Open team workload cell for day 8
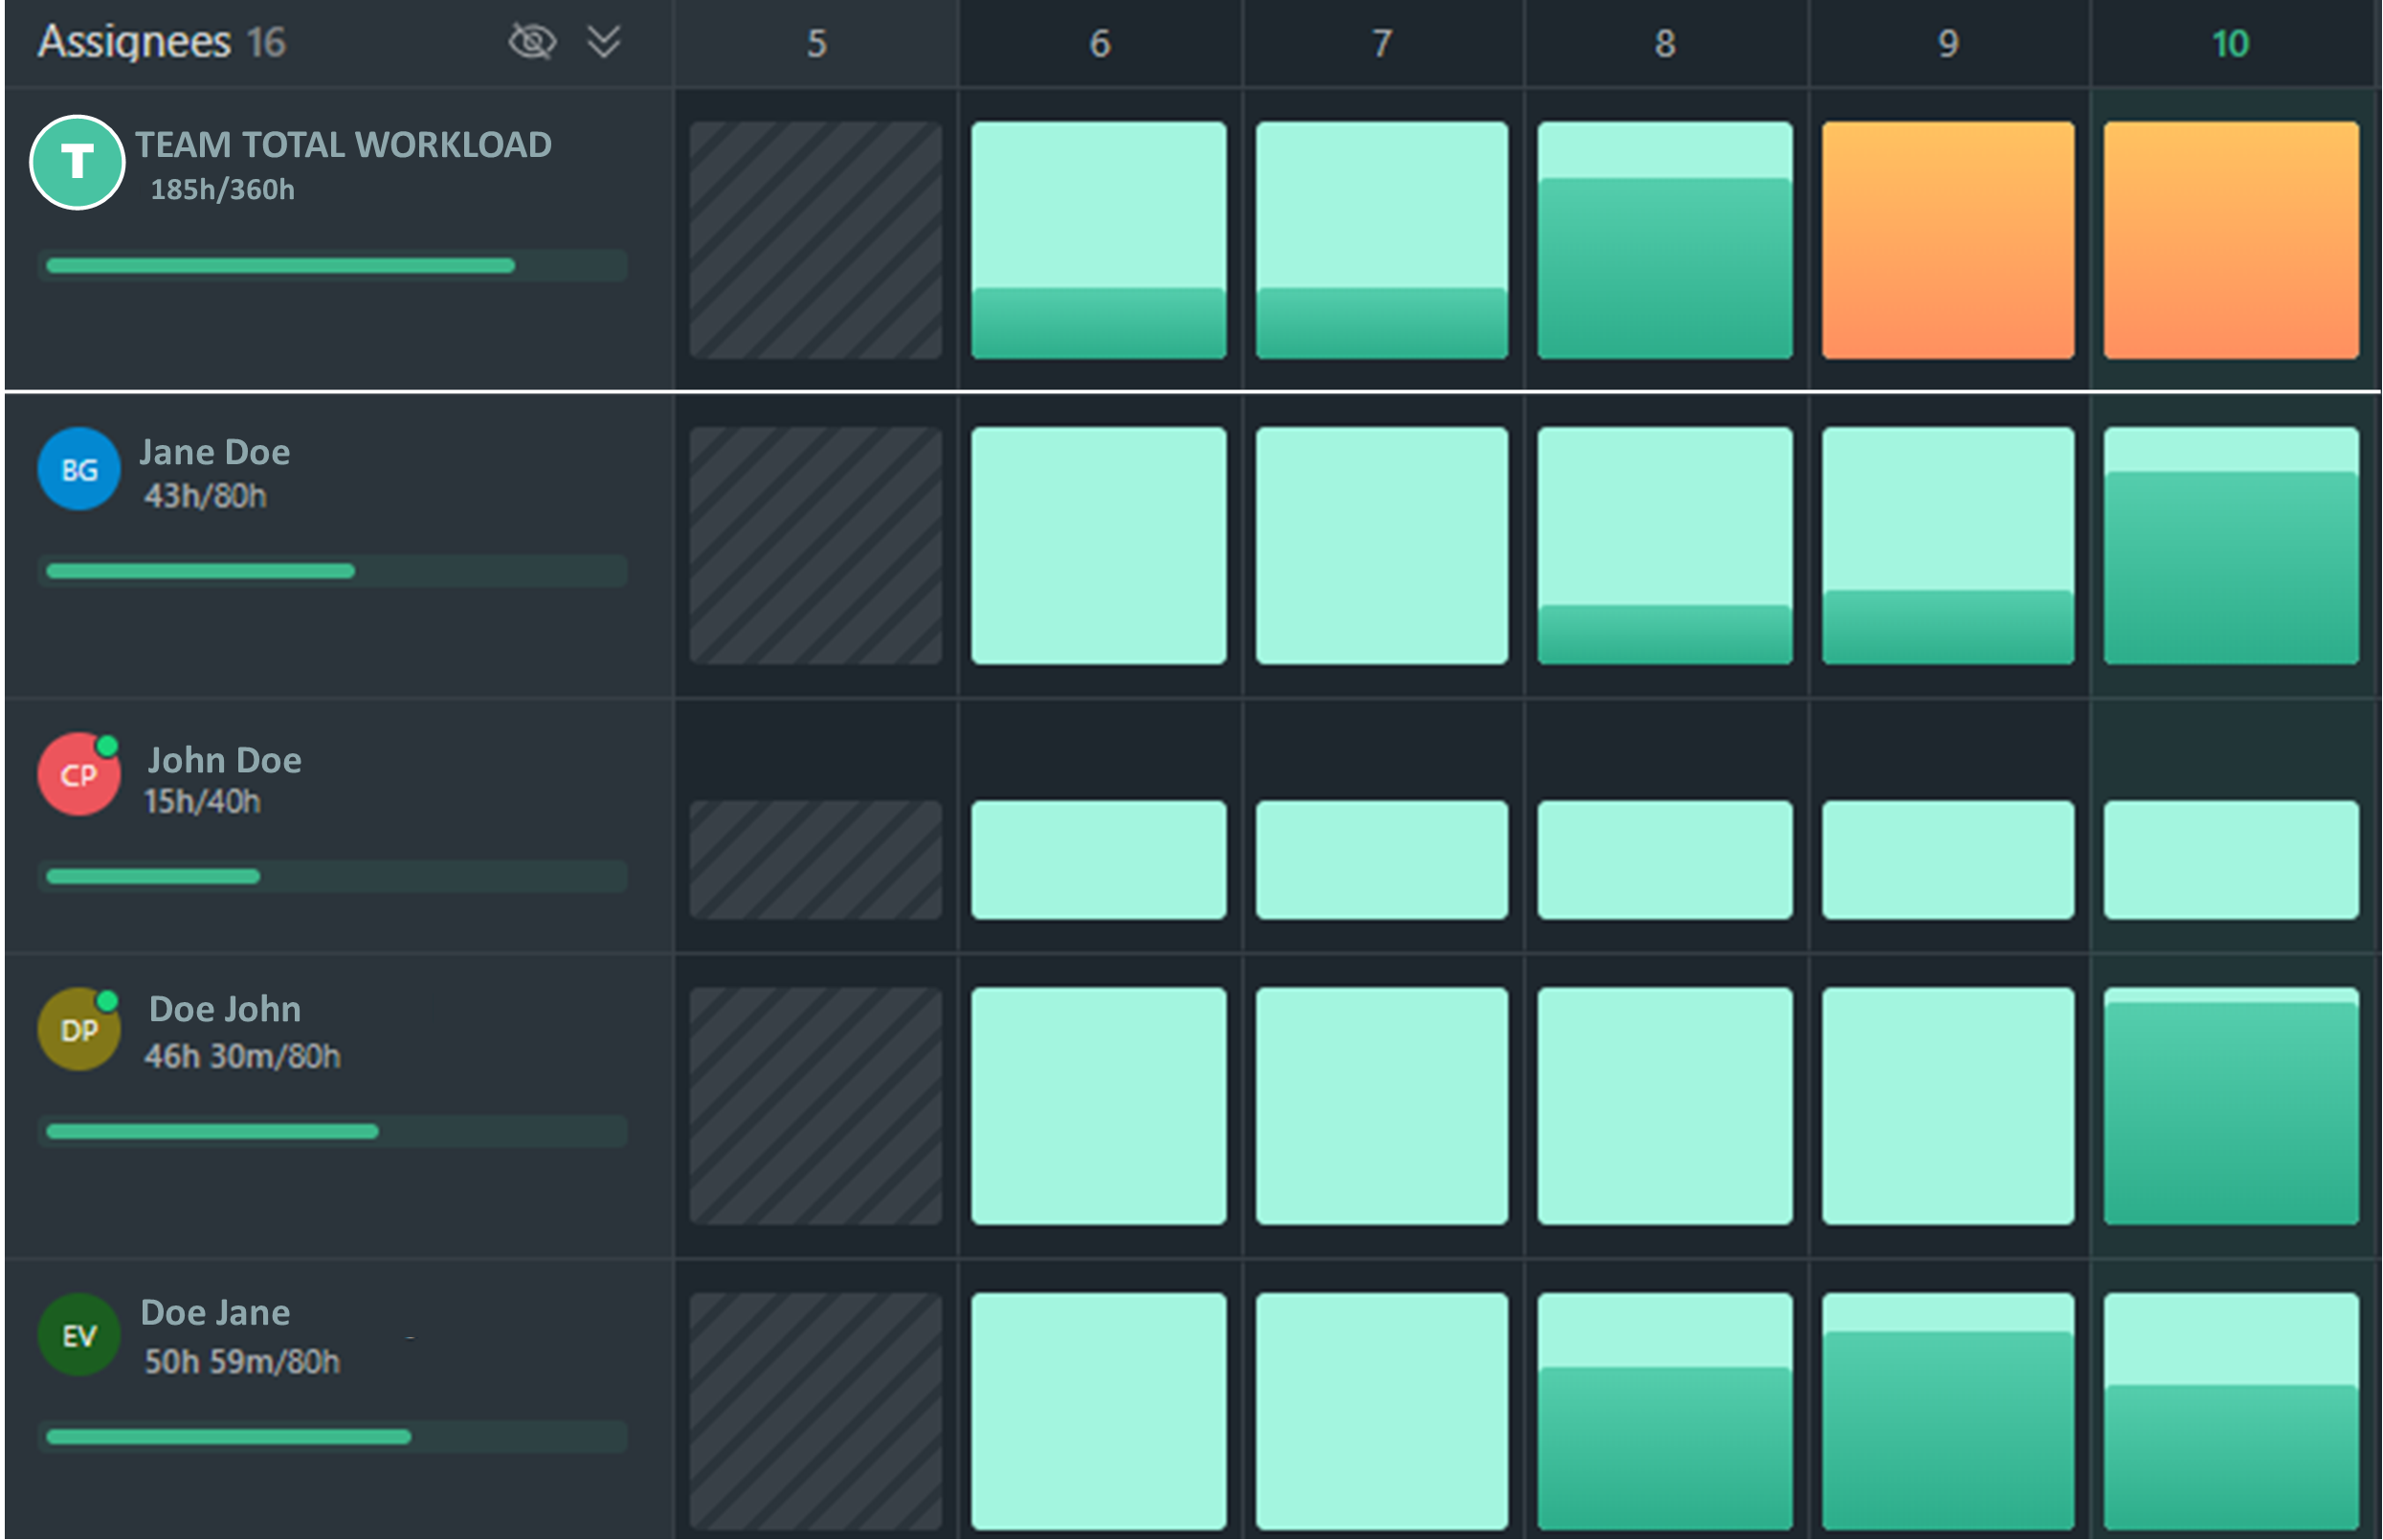2383x1540 pixels. pyautogui.click(x=1665, y=240)
